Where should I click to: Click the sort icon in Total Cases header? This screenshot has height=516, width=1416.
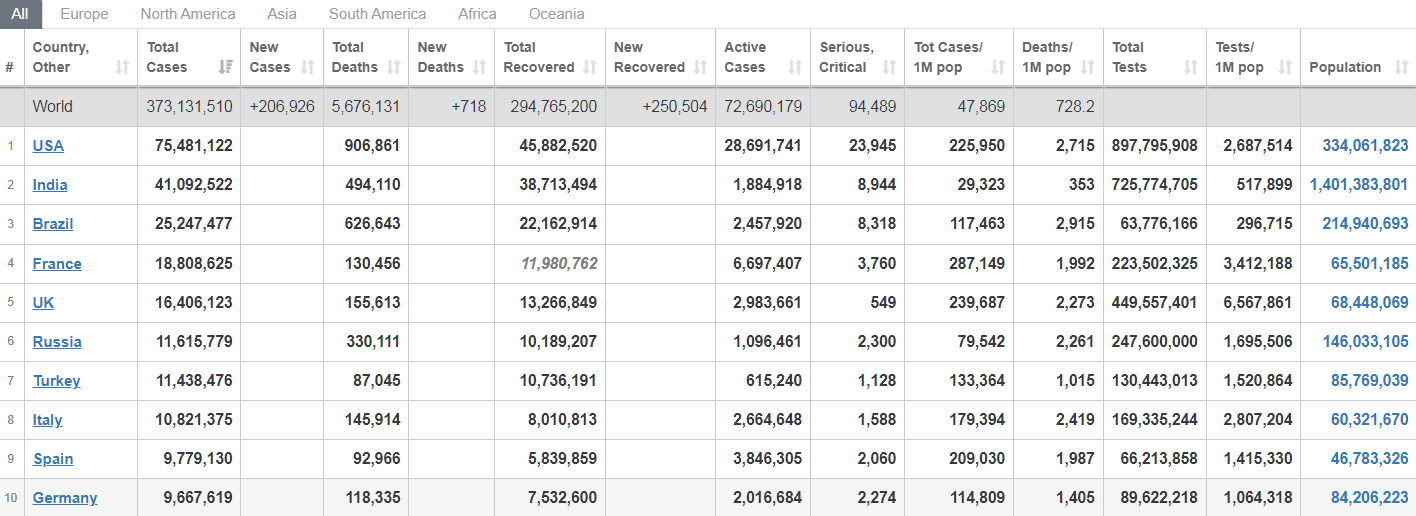[x=226, y=68]
